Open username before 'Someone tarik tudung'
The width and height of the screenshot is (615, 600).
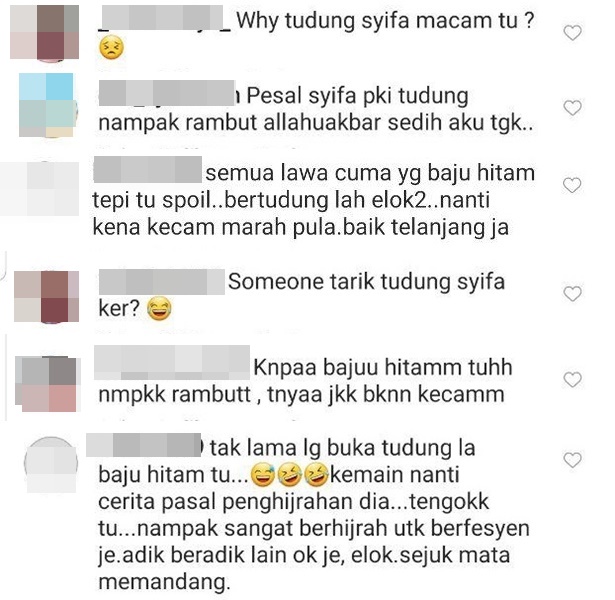[x=162, y=282]
